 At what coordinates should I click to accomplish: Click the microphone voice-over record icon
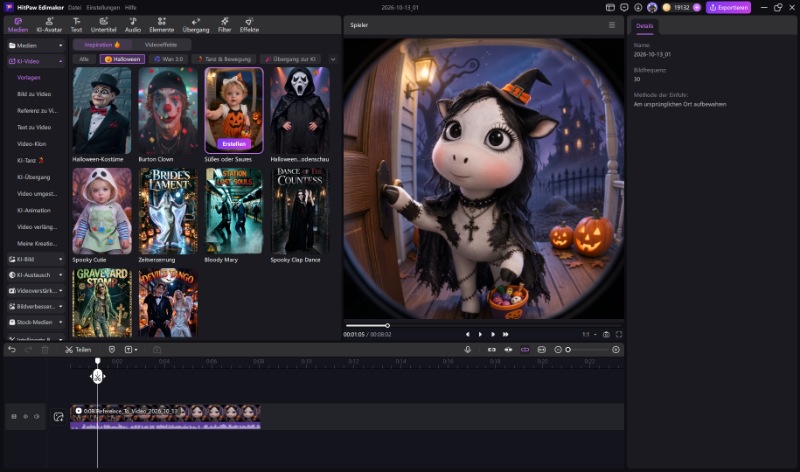point(467,350)
